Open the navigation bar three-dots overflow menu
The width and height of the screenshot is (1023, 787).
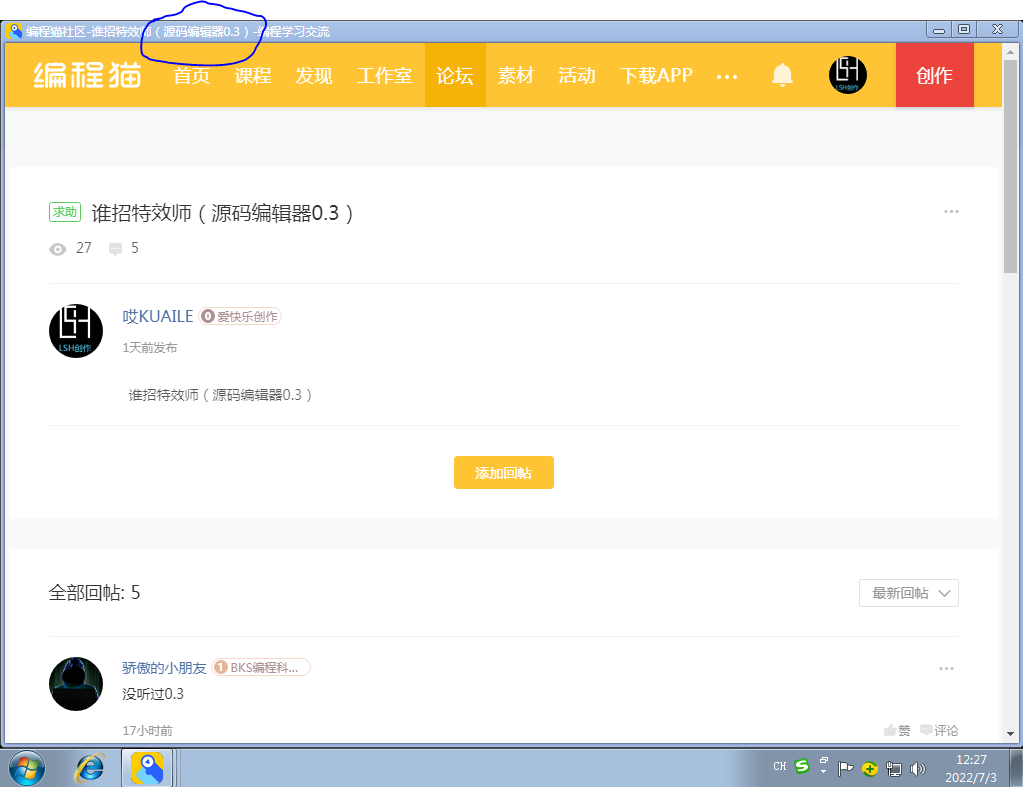pyautogui.click(x=727, y=76)
